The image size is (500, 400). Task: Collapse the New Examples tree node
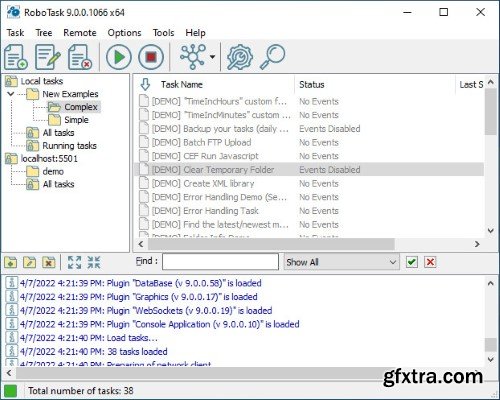click(x=11, y=94)
